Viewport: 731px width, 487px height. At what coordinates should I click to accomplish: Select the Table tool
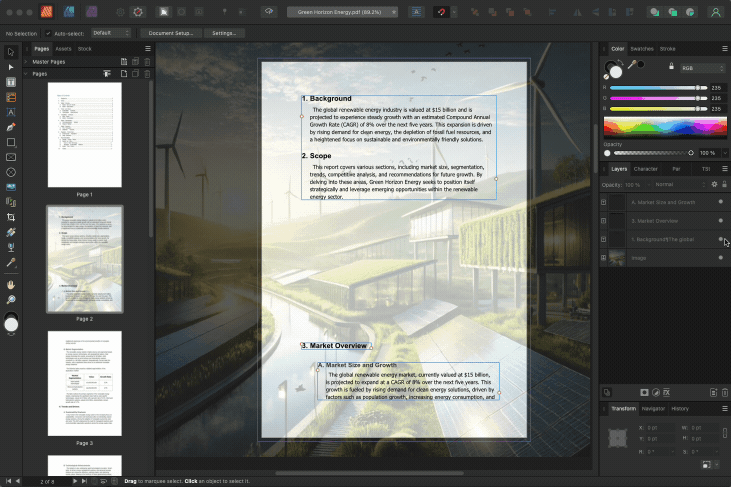coord(11,97)
